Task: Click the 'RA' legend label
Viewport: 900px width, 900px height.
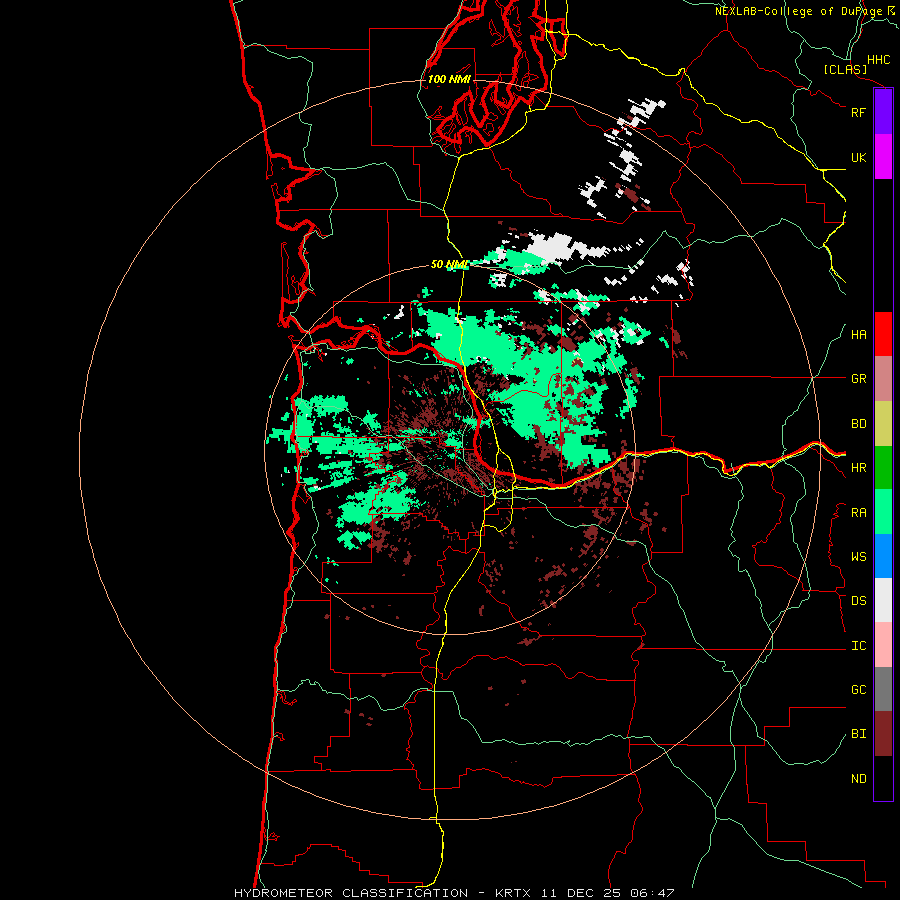Action: pos(858,513)
